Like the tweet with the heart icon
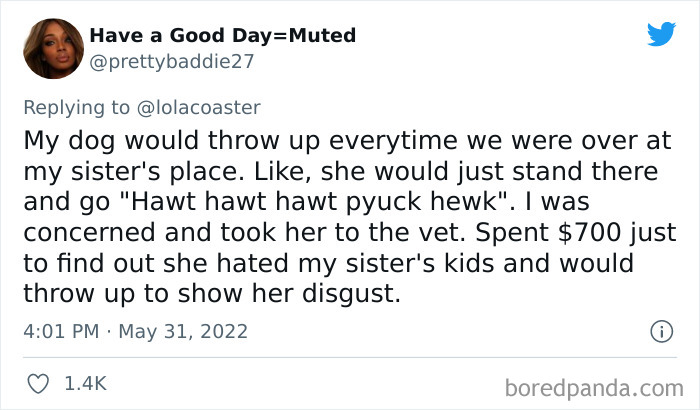 40,383
